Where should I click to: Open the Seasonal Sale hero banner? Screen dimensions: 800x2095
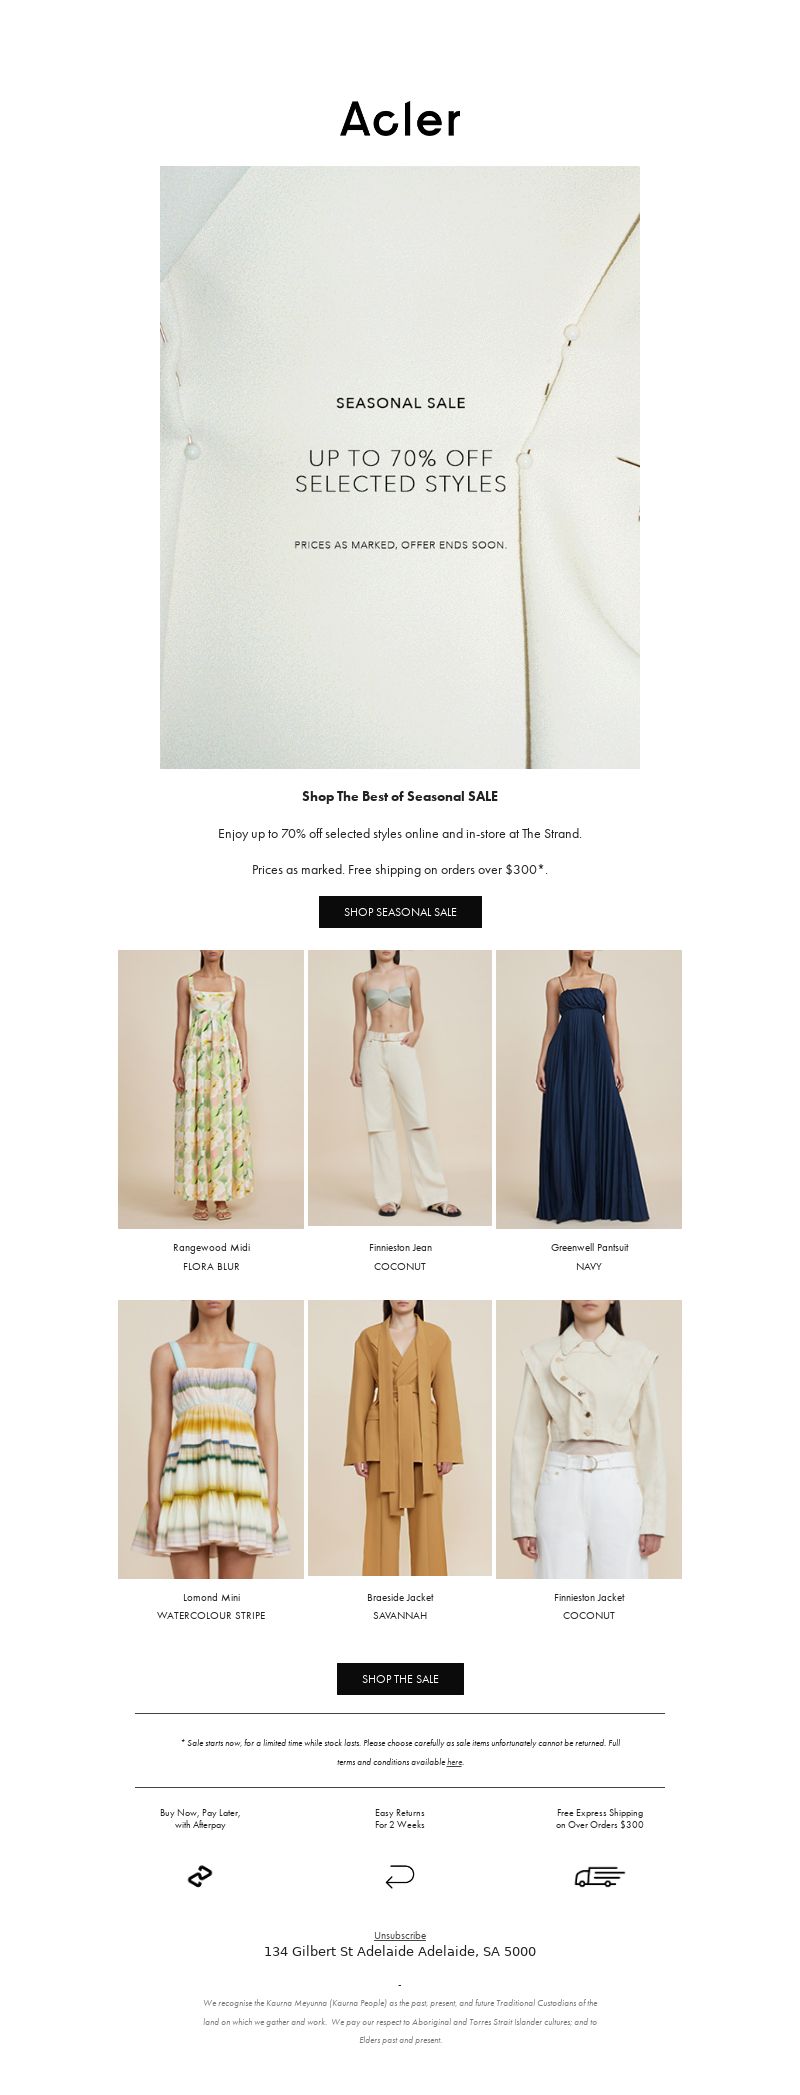(x=400, y=467)
